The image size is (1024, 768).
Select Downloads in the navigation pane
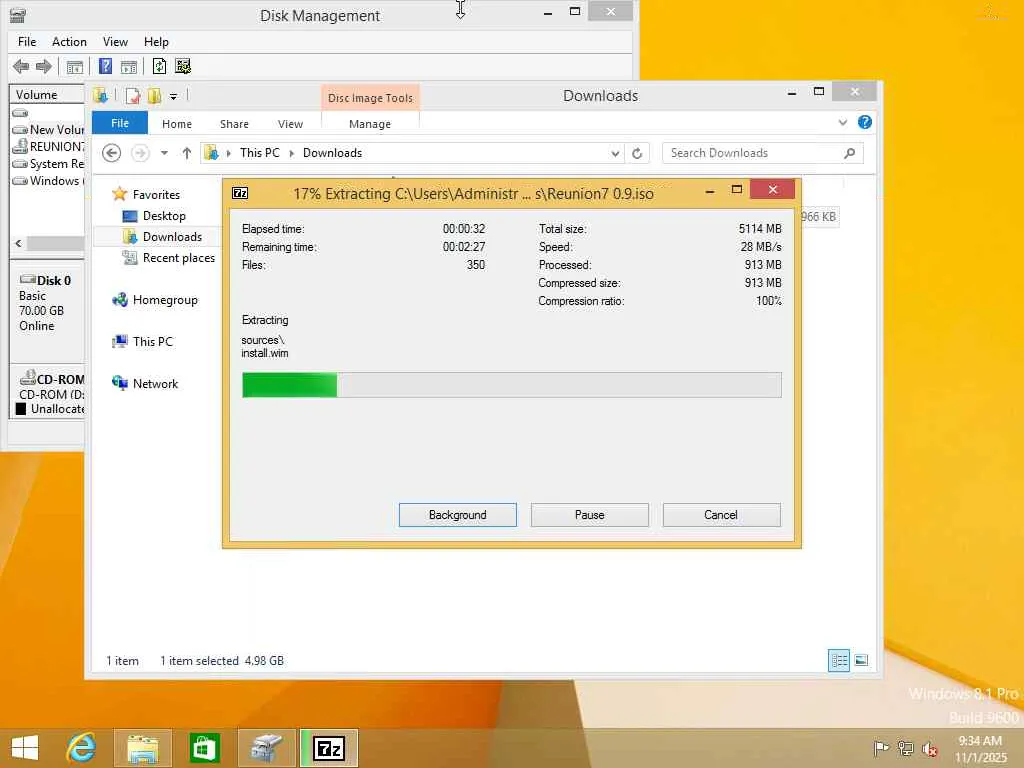pos(172,236)
